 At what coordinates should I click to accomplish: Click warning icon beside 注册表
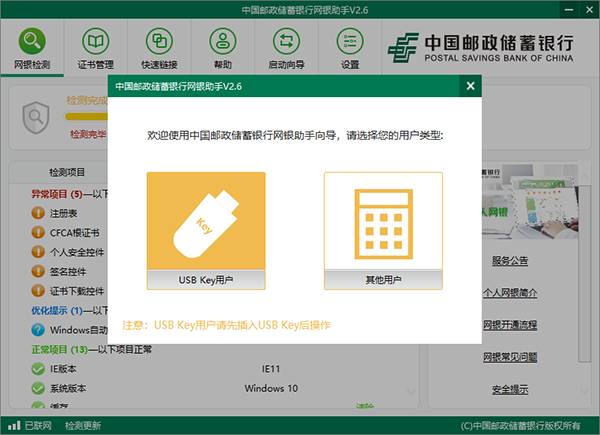38,213
